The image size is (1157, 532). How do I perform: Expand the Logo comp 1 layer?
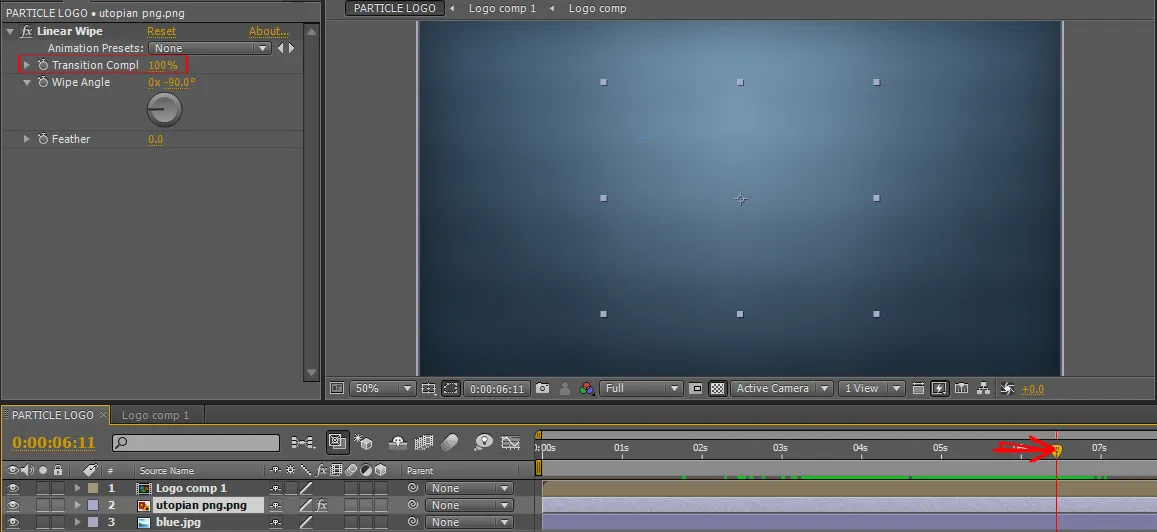[x=77, y=488]
